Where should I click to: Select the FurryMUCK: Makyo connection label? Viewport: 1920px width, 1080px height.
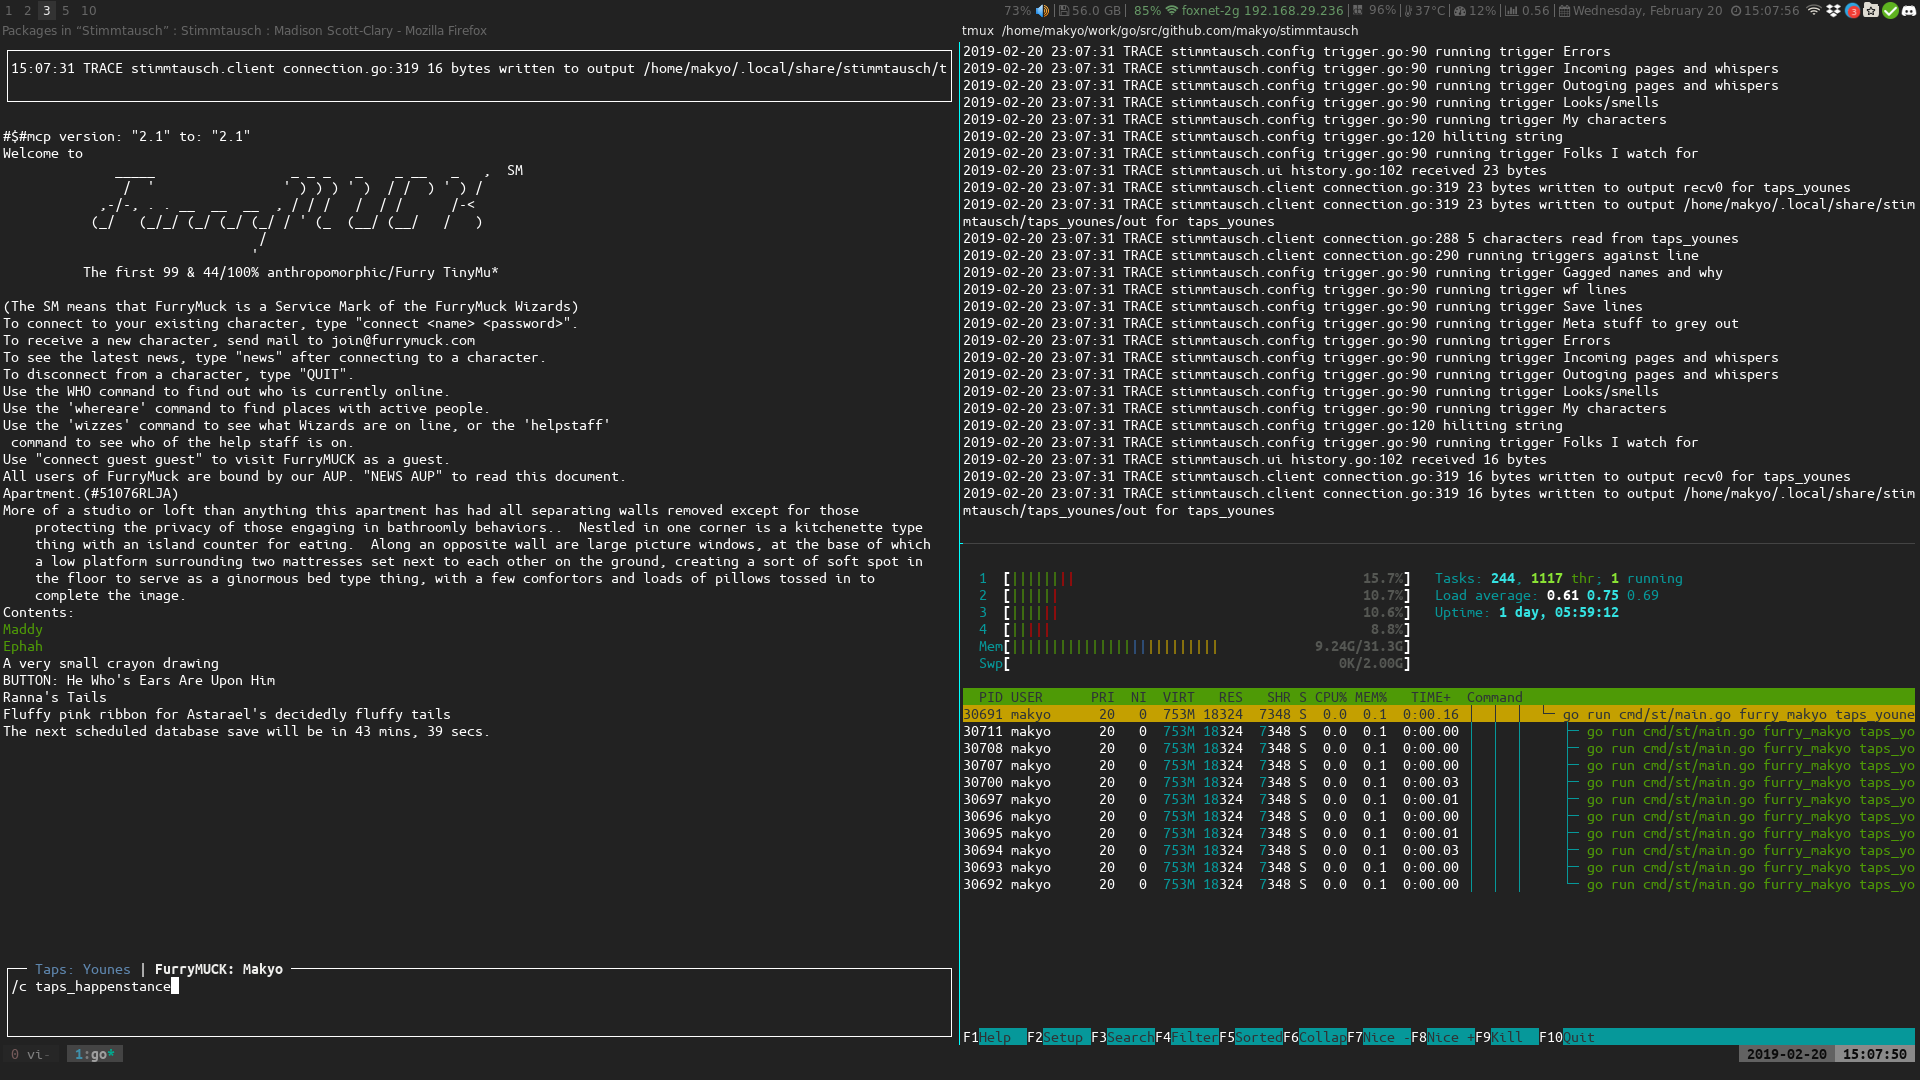coord(218,970)
